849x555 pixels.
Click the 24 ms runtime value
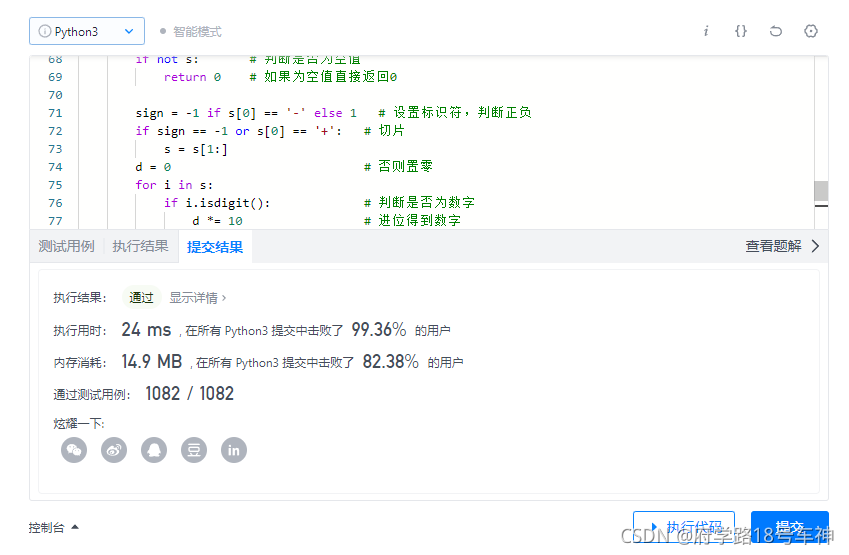pyautogui.click(x=146, y=329)
